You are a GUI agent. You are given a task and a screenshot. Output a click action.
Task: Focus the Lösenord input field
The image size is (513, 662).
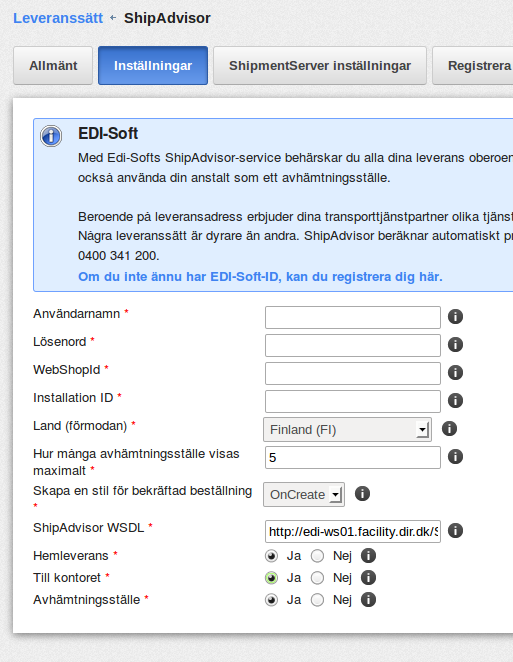[x=353, y=345]
